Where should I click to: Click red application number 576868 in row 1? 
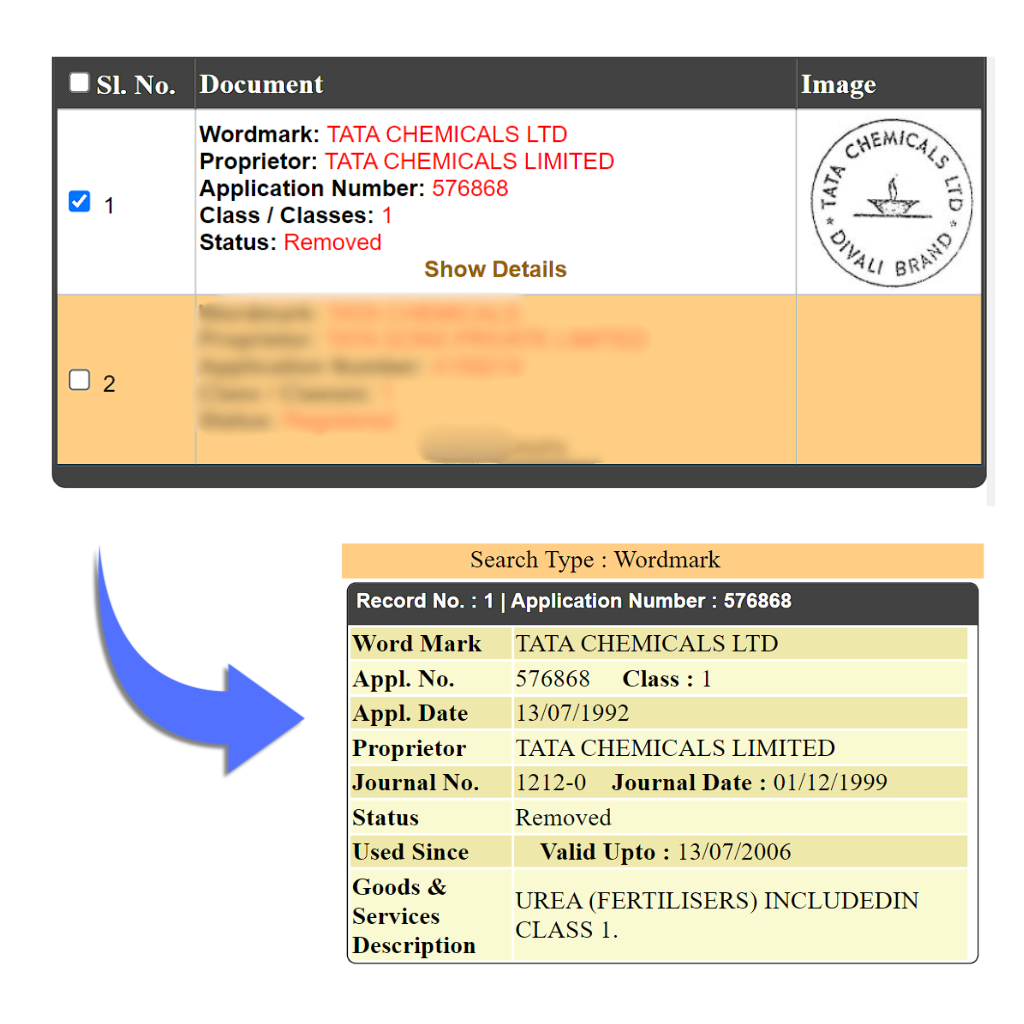[470, 188]
